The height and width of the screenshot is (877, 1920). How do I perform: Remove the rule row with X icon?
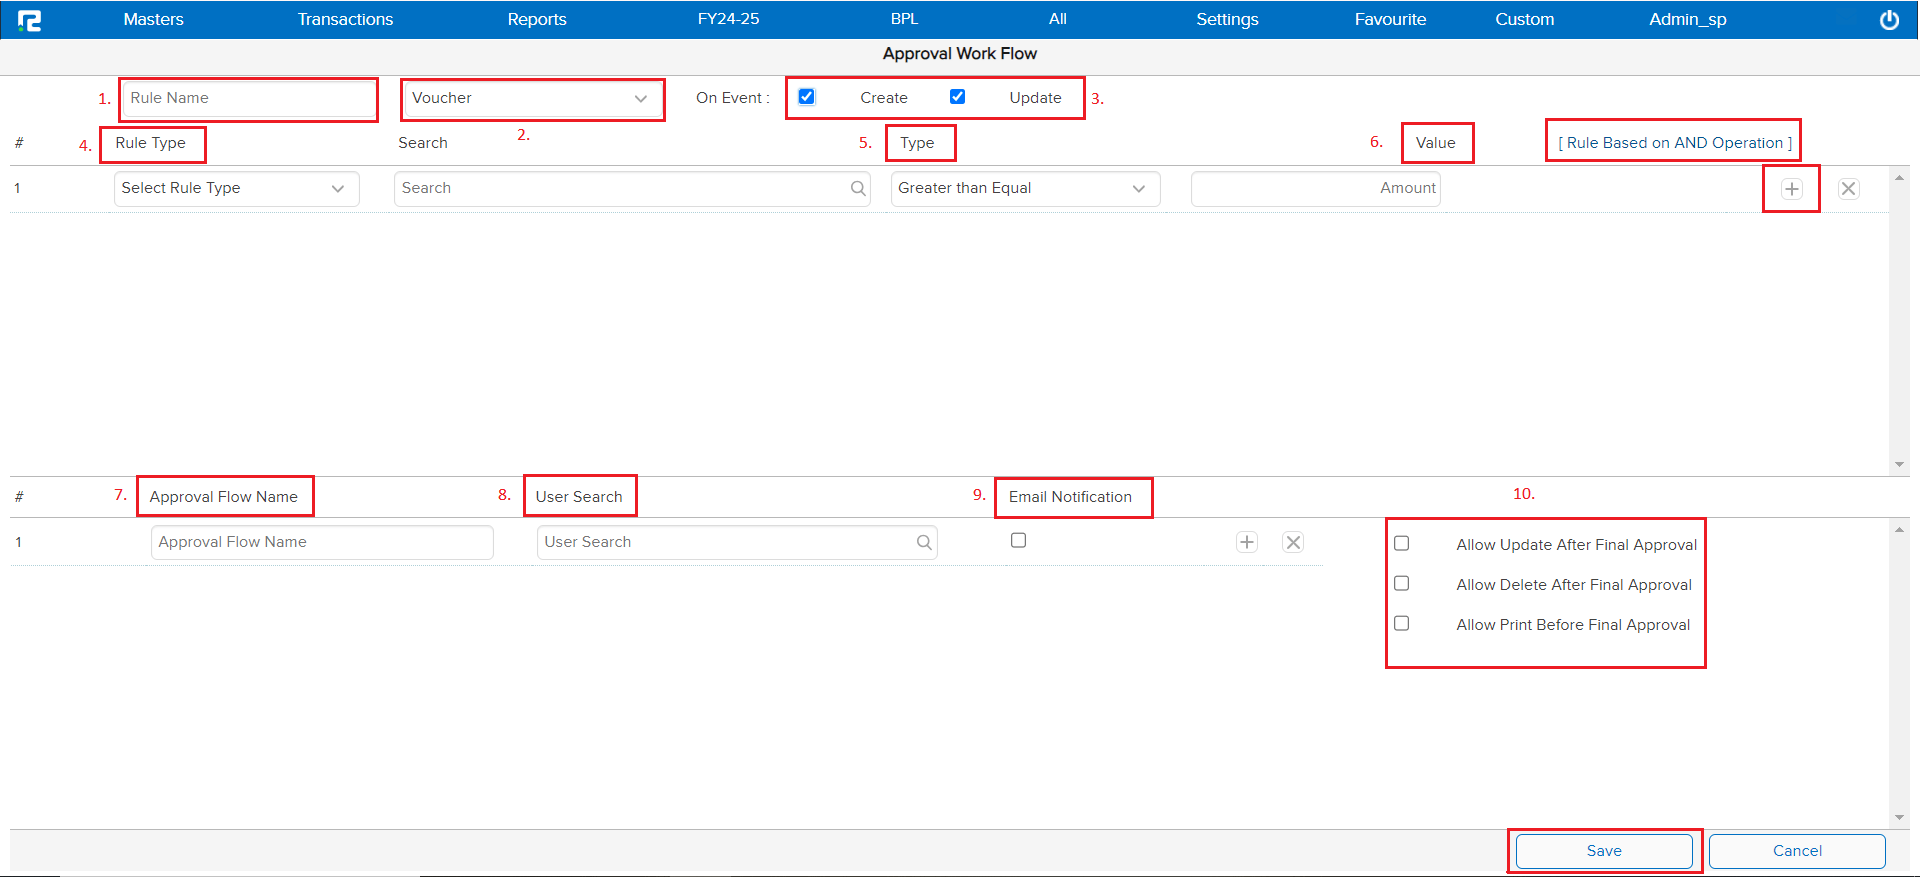(1848, 189)
